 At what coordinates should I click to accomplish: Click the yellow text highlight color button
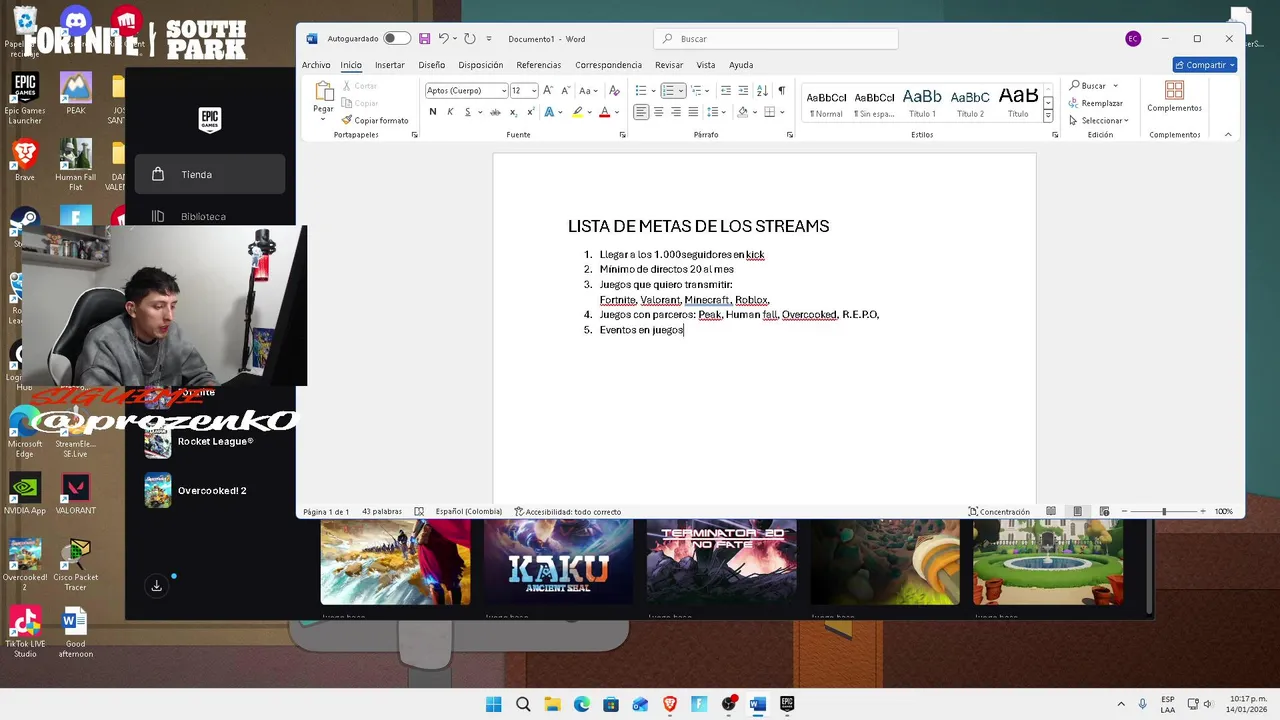pos(577,112)
